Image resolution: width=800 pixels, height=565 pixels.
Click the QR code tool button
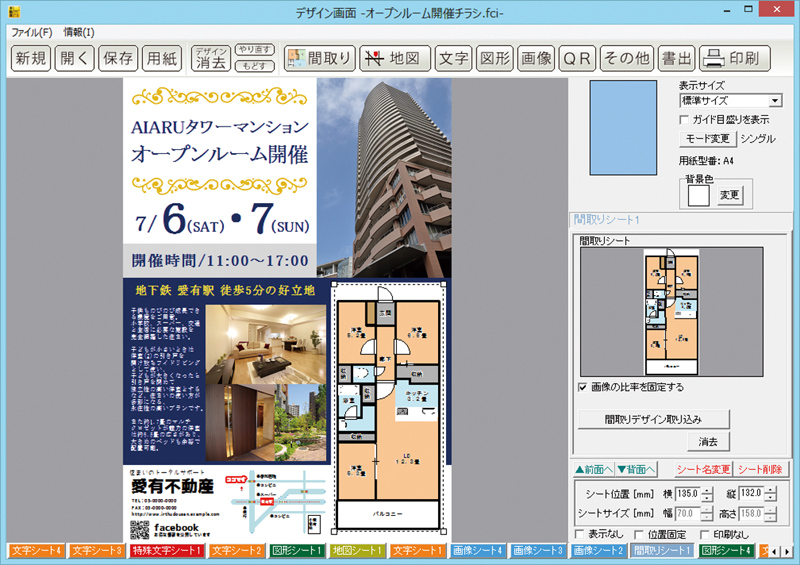(577, 58)
